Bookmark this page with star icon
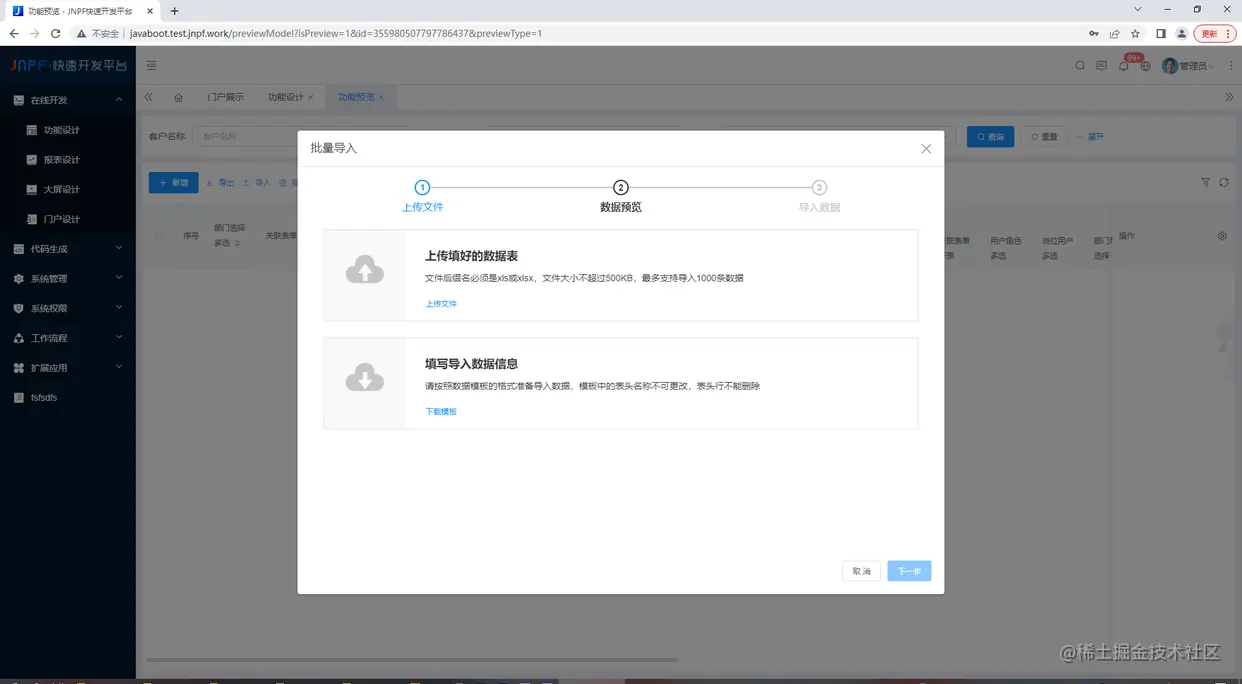This screenshot has width=1242, height=684. [x=1135, y=33]
